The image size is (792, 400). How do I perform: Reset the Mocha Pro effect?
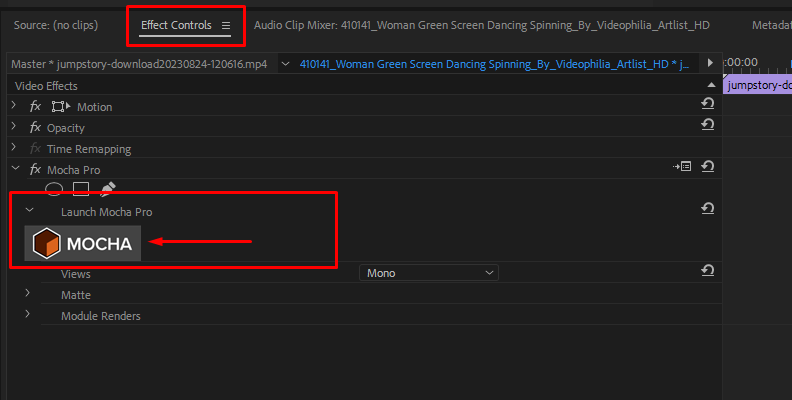coord(708,166)
